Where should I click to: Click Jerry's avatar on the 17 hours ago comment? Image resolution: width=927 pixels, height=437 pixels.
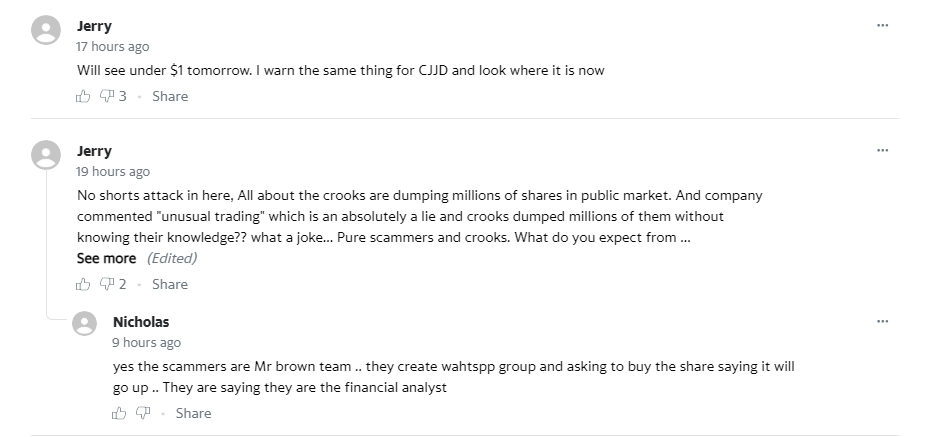(46, 30)
